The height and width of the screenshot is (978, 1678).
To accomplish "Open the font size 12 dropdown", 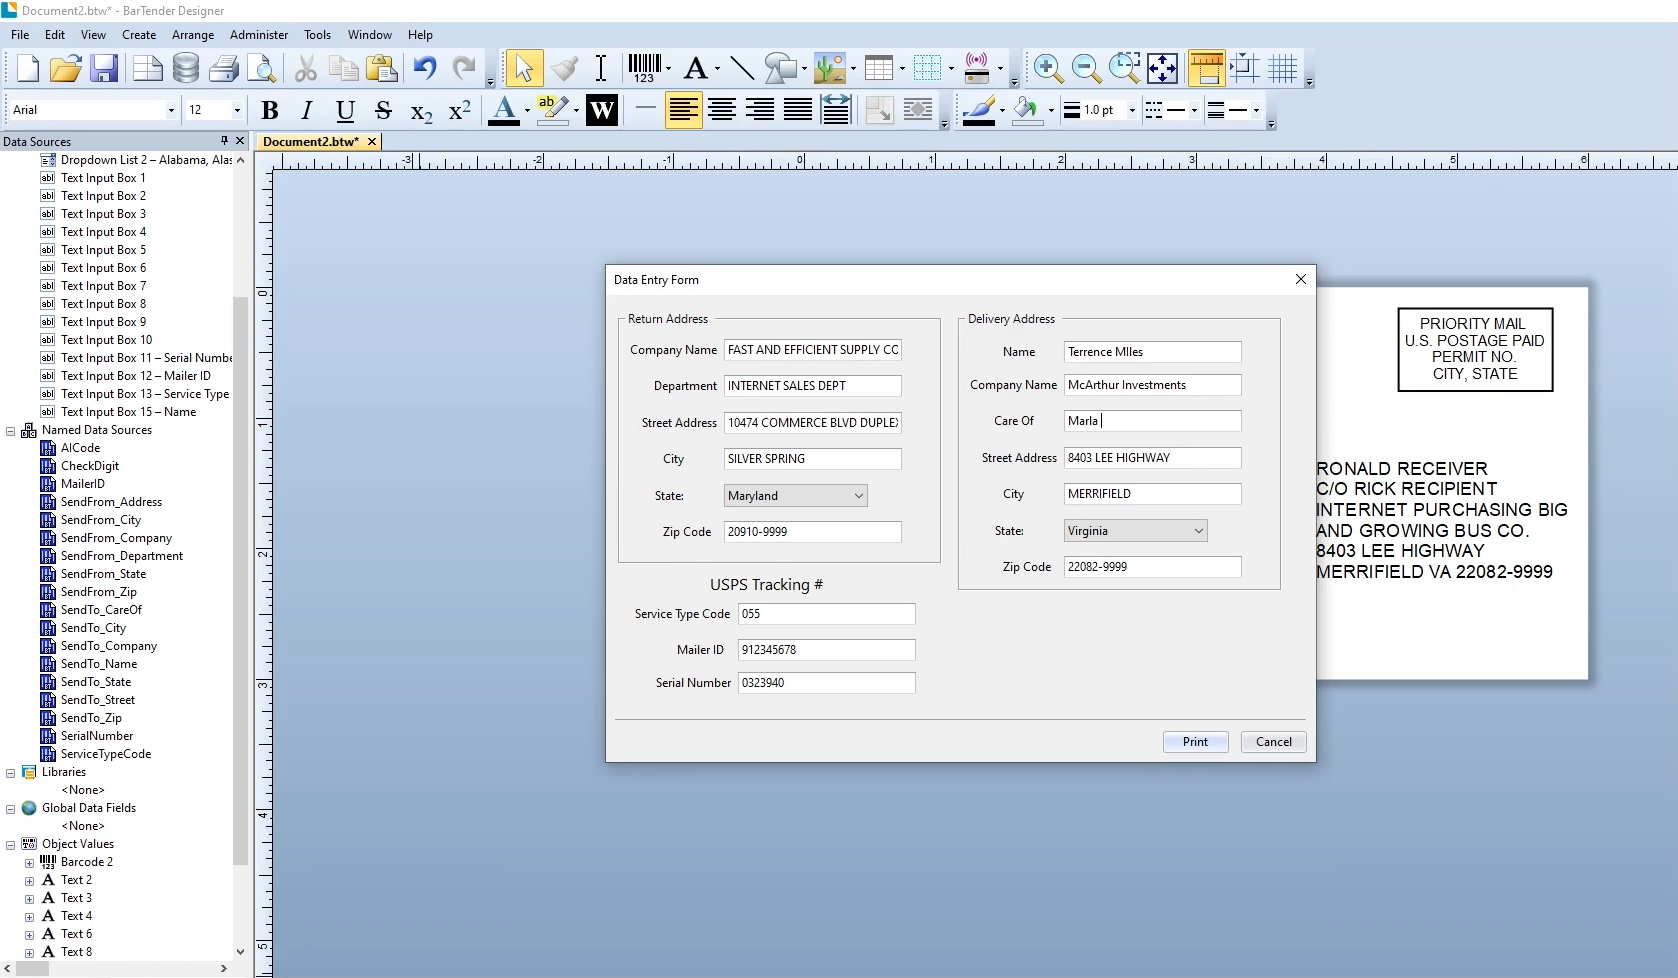I will [x=237, y=110].
